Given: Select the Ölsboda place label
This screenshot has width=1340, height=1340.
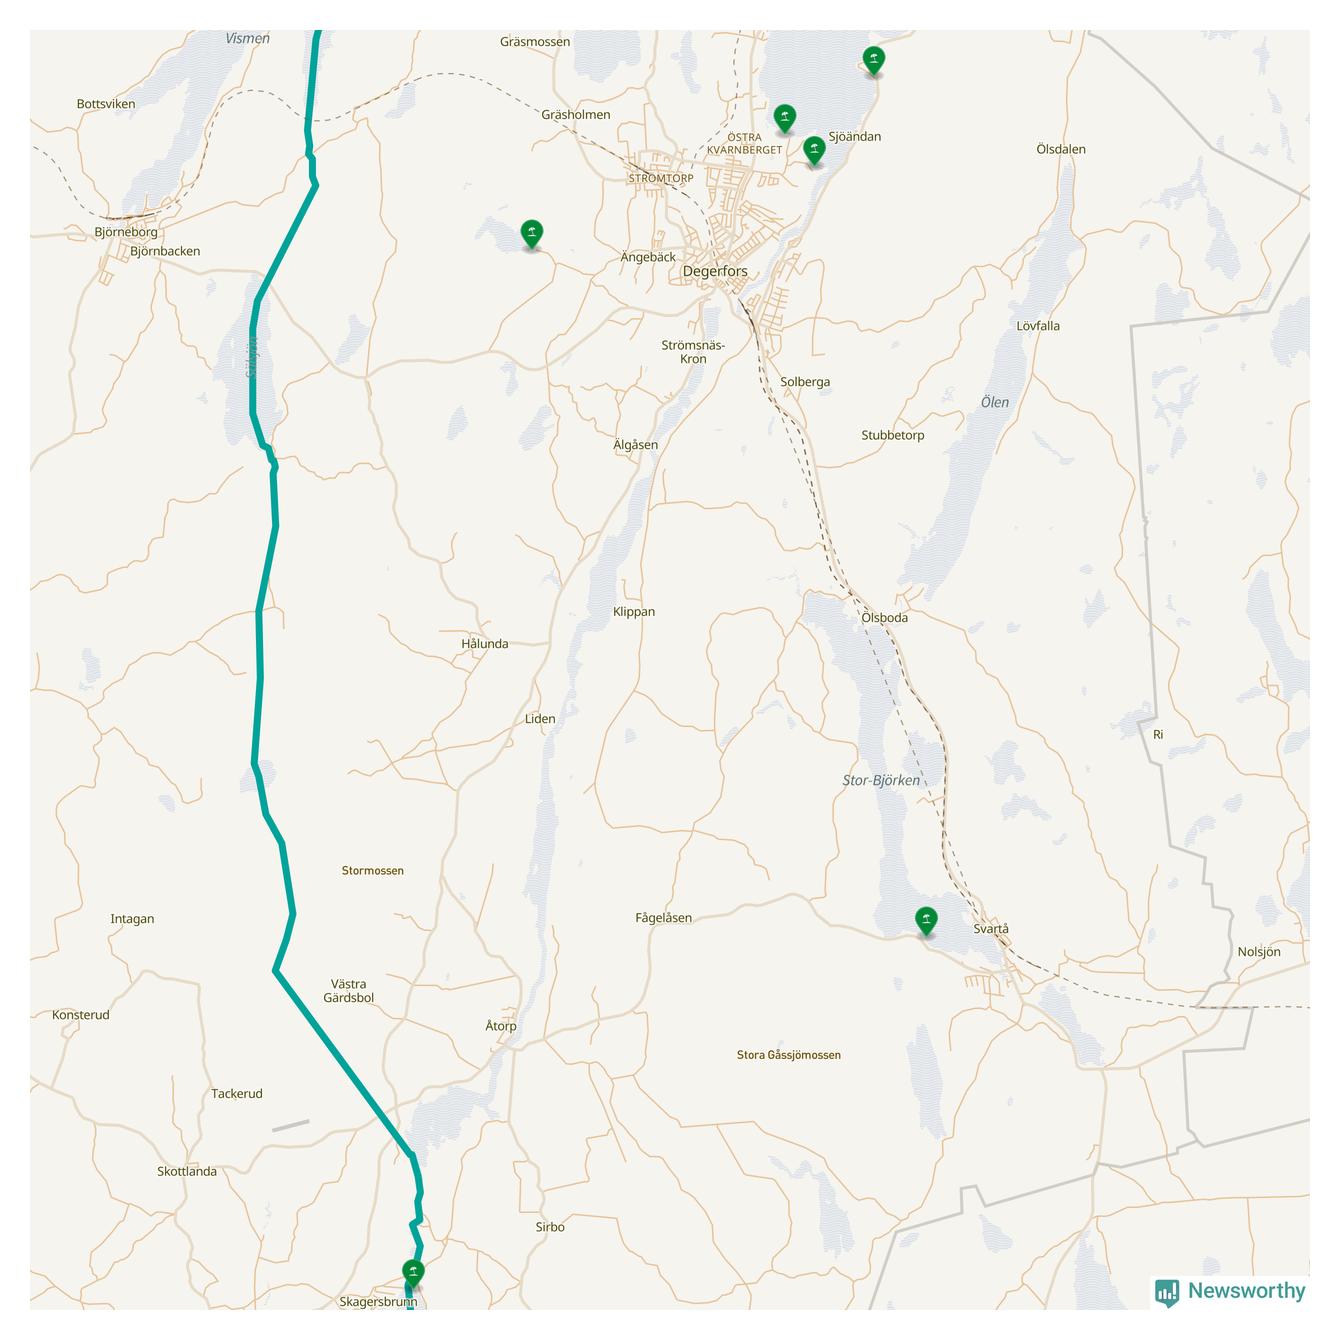Looking at the screenshot, I should pyautogui.click(x=884, y=618).
